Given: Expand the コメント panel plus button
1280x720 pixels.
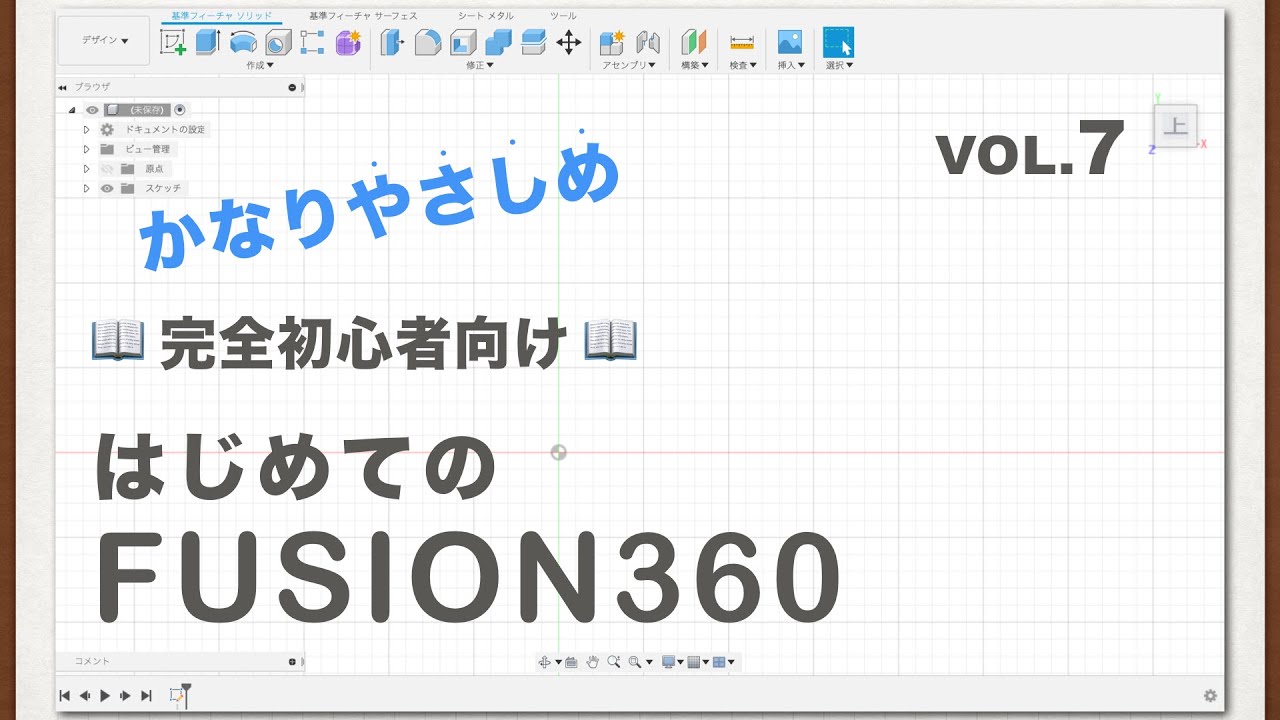Looking at the screenshot, I should click(x=292, y=662).
